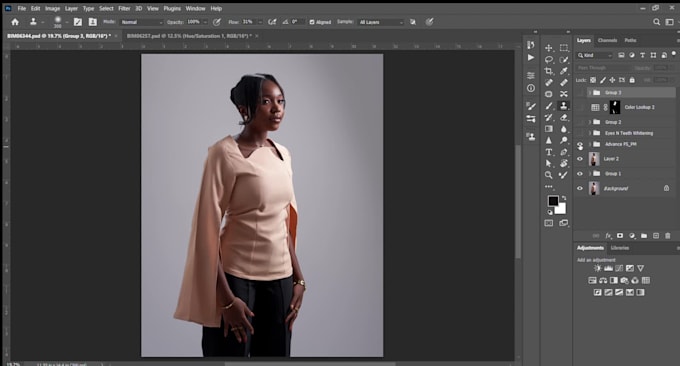Expand the Advance FS_PM folder
The height and width of the screenshot is (366, 680).
(x=590, y=144)
